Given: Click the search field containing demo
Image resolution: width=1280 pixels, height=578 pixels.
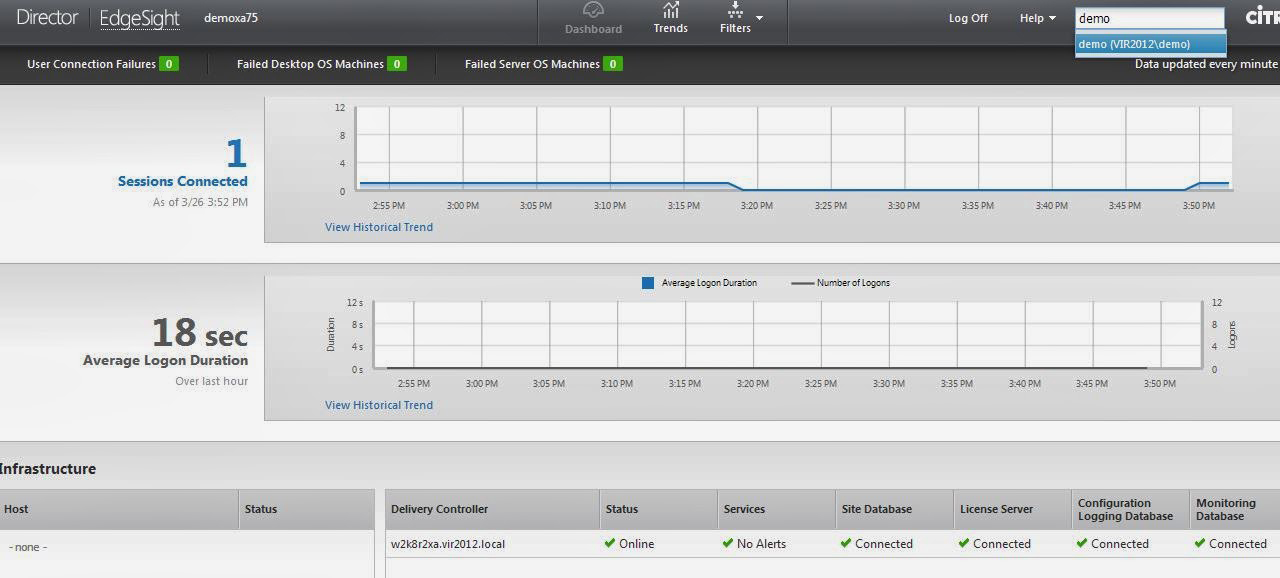Looking at the screenshot, I should click(1150, 18).
